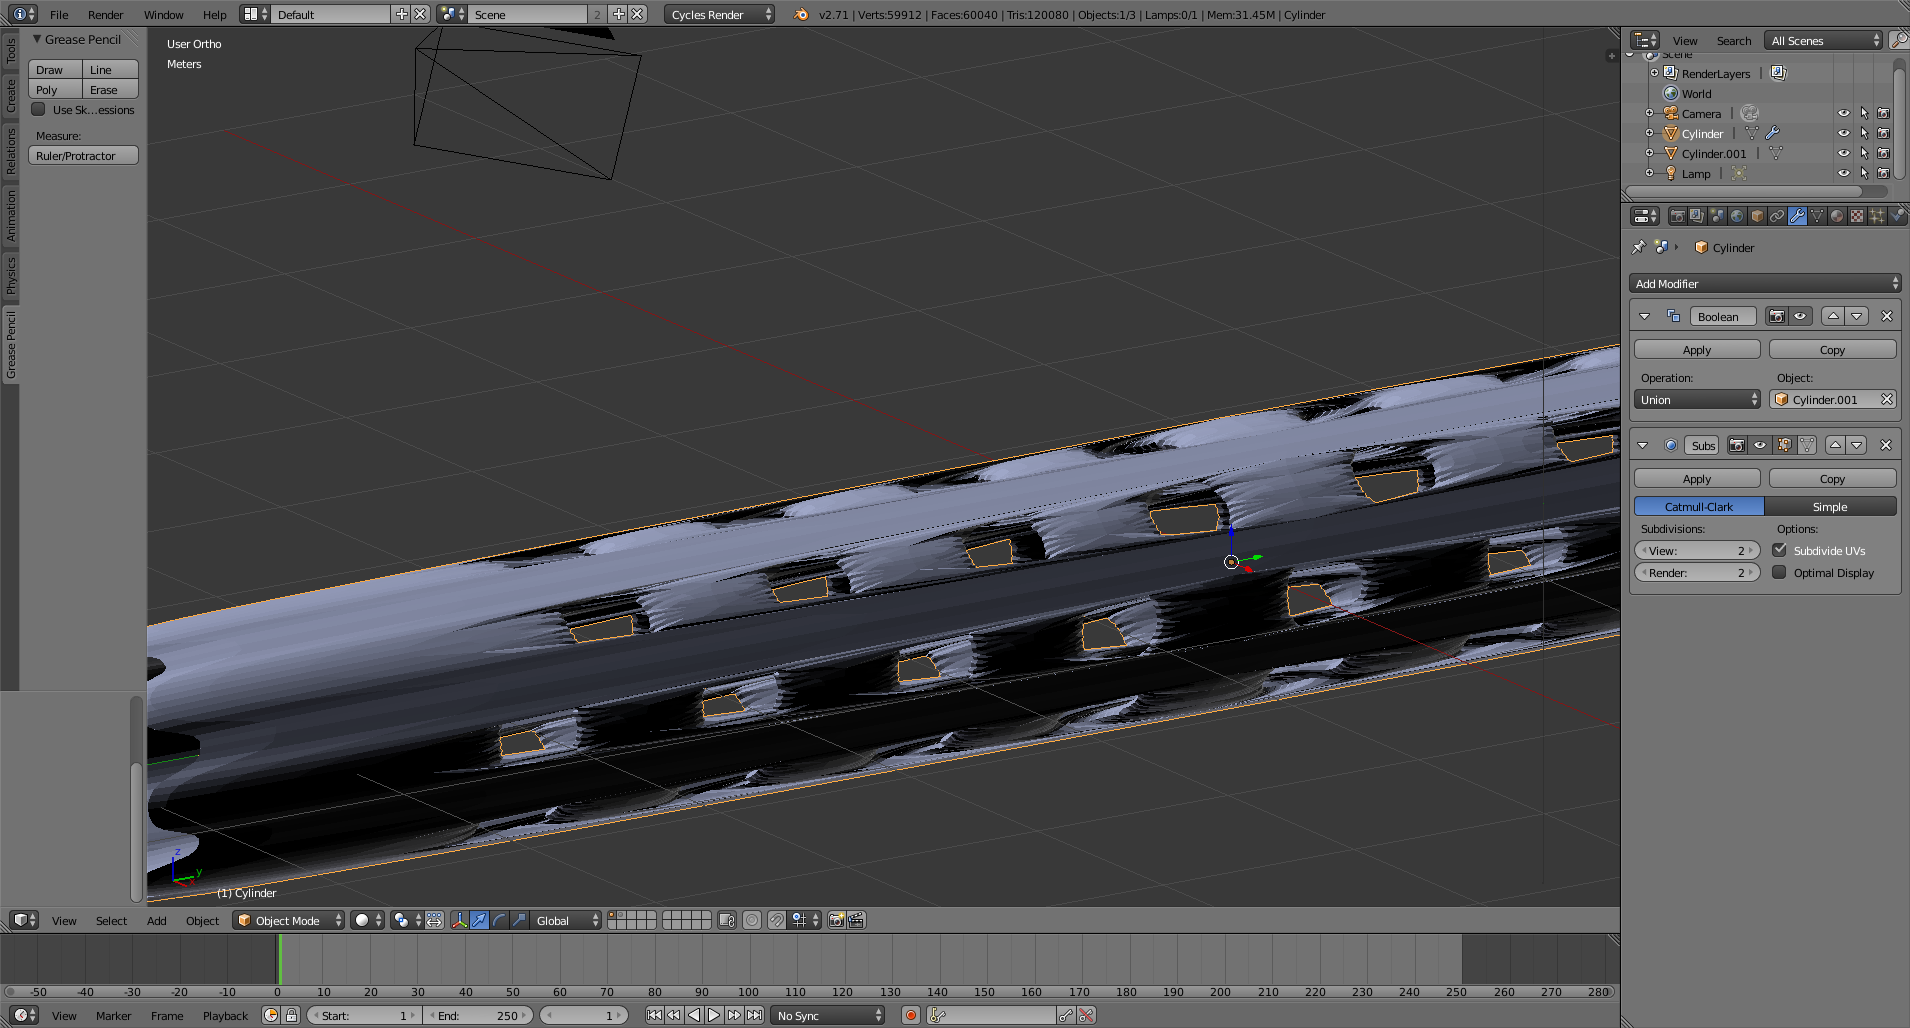
Task: Open the All Scenes outliner filter dropdown
Action: tap(1824, 40)
